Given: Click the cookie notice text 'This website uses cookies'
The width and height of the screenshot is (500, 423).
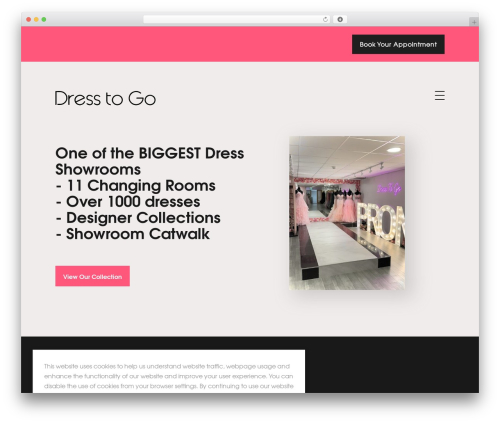Looking at the screenshot, I should (79, 366).
